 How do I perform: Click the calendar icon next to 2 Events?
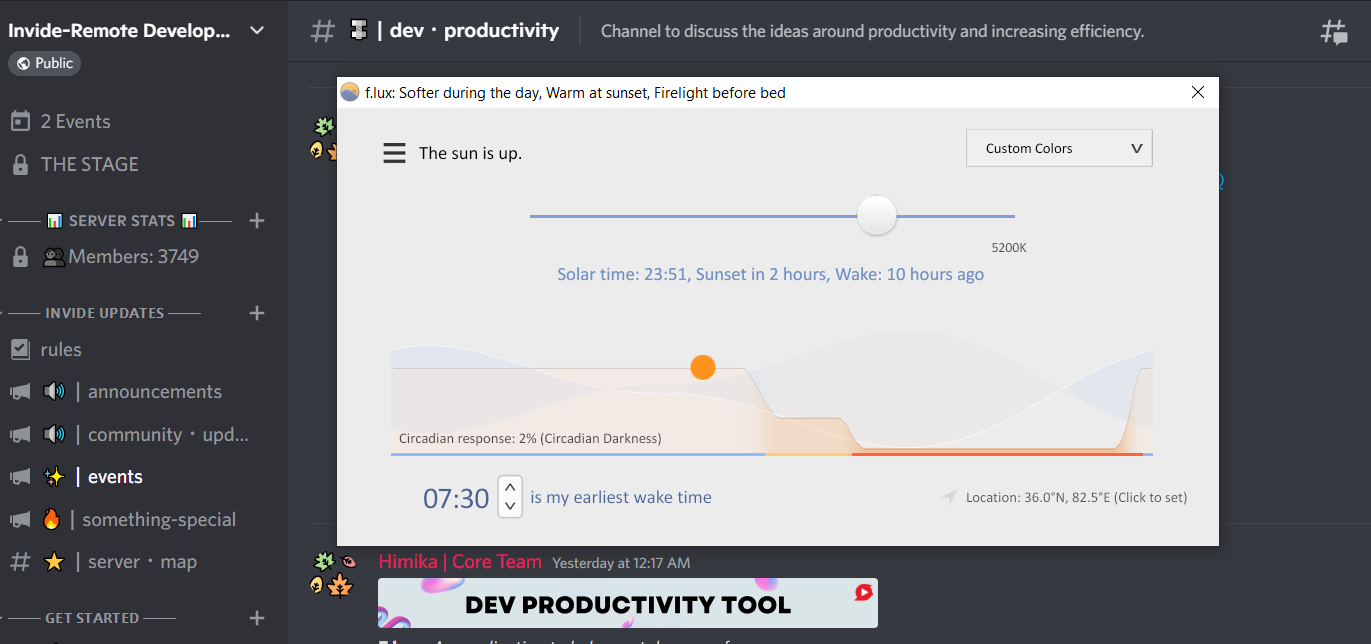20,121
